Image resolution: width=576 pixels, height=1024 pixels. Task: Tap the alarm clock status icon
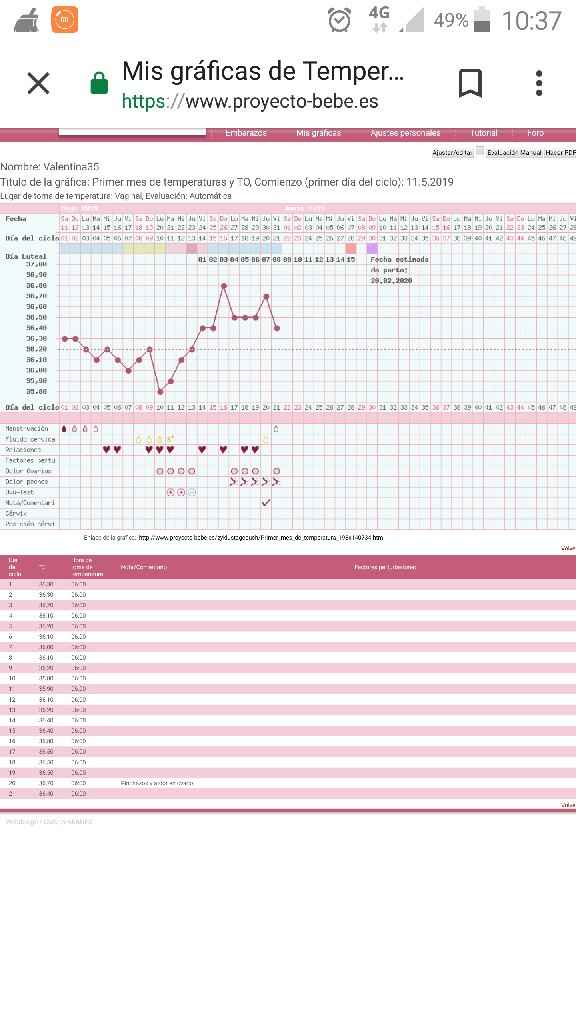pos(340,20)
